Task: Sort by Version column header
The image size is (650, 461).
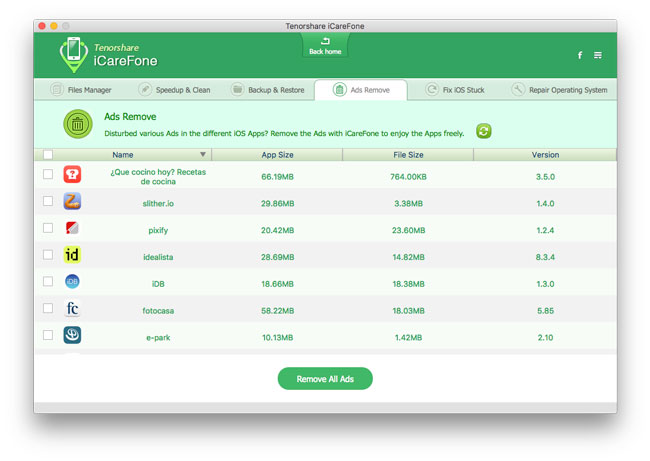Action: click(x=545, y=155)
